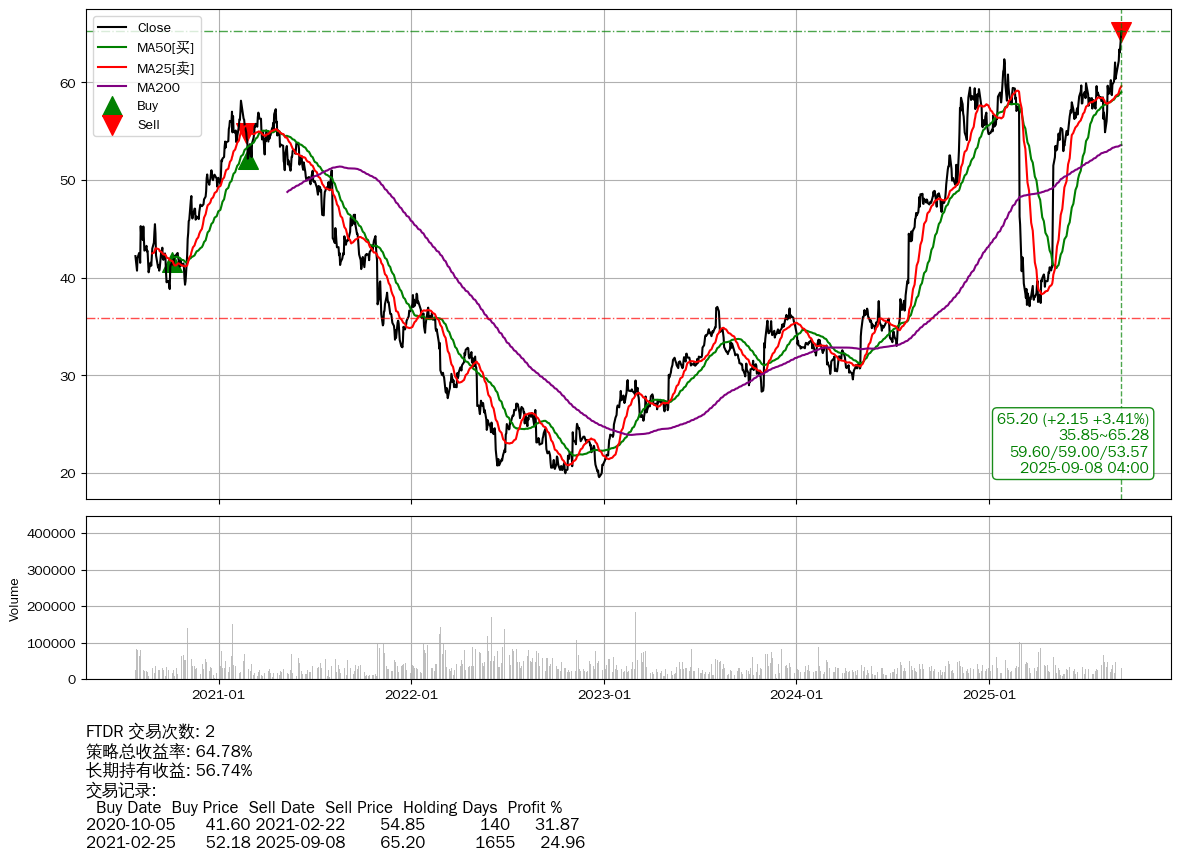Click the red sell marker at the chart's top right
The height and width of the screenshot is (860, 1180).
tap(1121, 32)
